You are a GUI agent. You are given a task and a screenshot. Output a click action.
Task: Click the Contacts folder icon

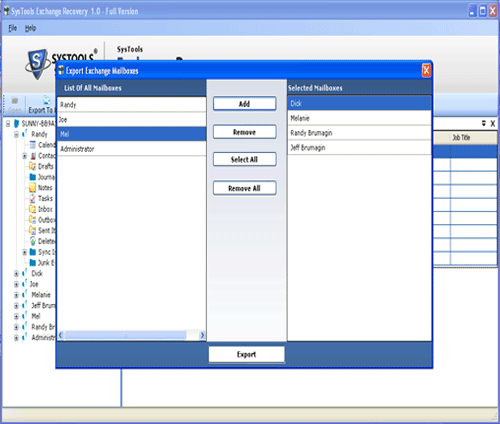click(33, 156)
